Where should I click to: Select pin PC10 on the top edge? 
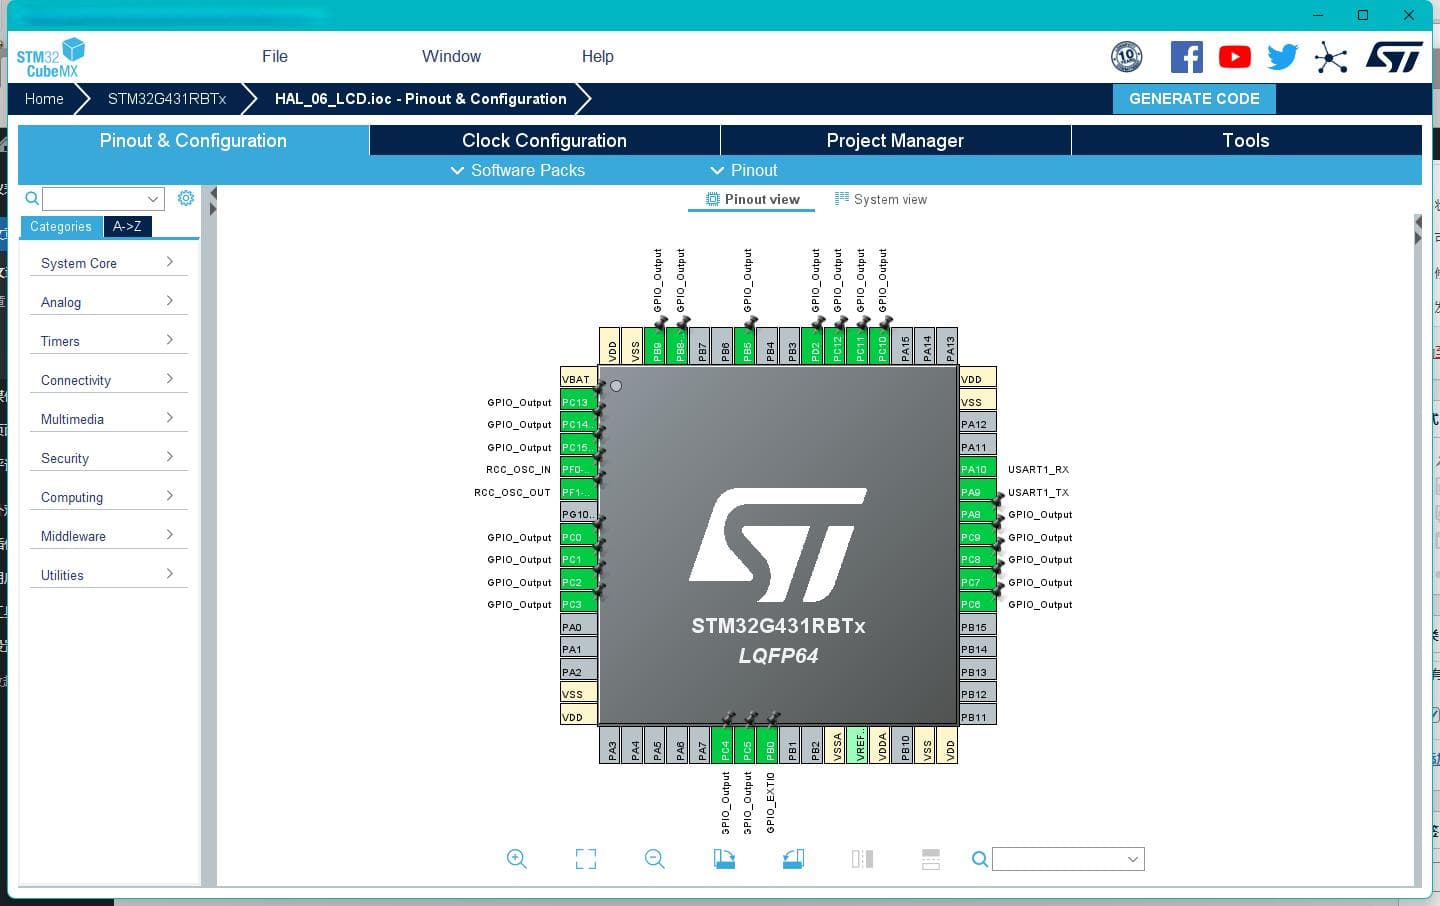882,346
